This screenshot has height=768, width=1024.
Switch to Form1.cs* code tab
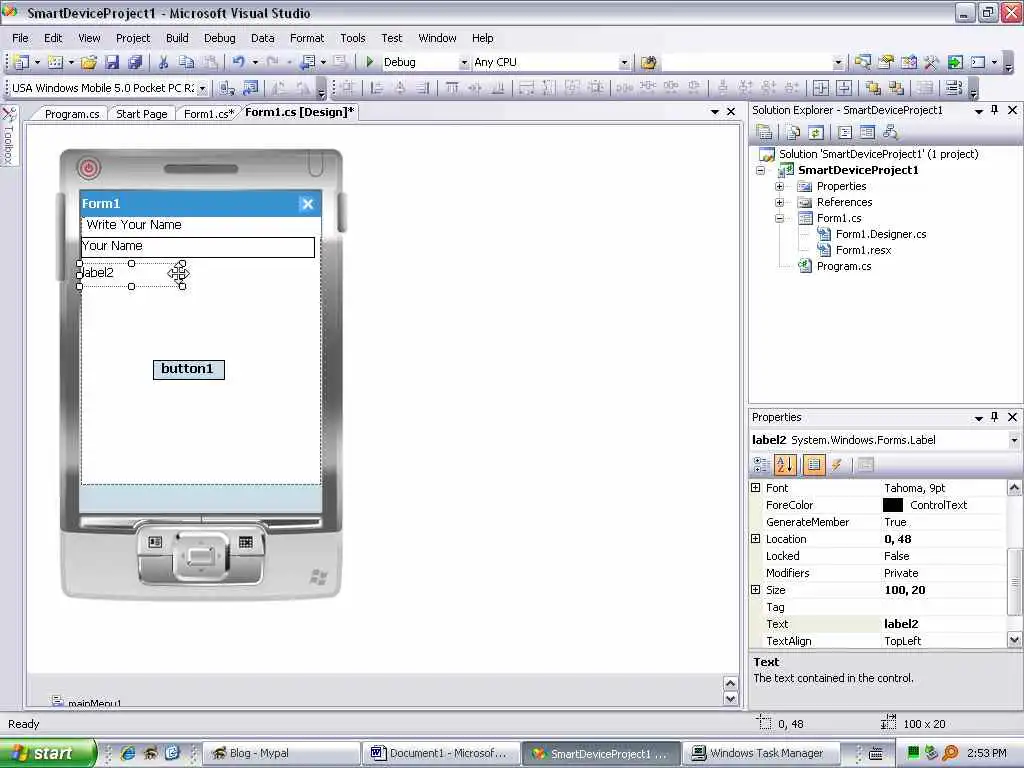pyautogui.click(x=208, y=114)
